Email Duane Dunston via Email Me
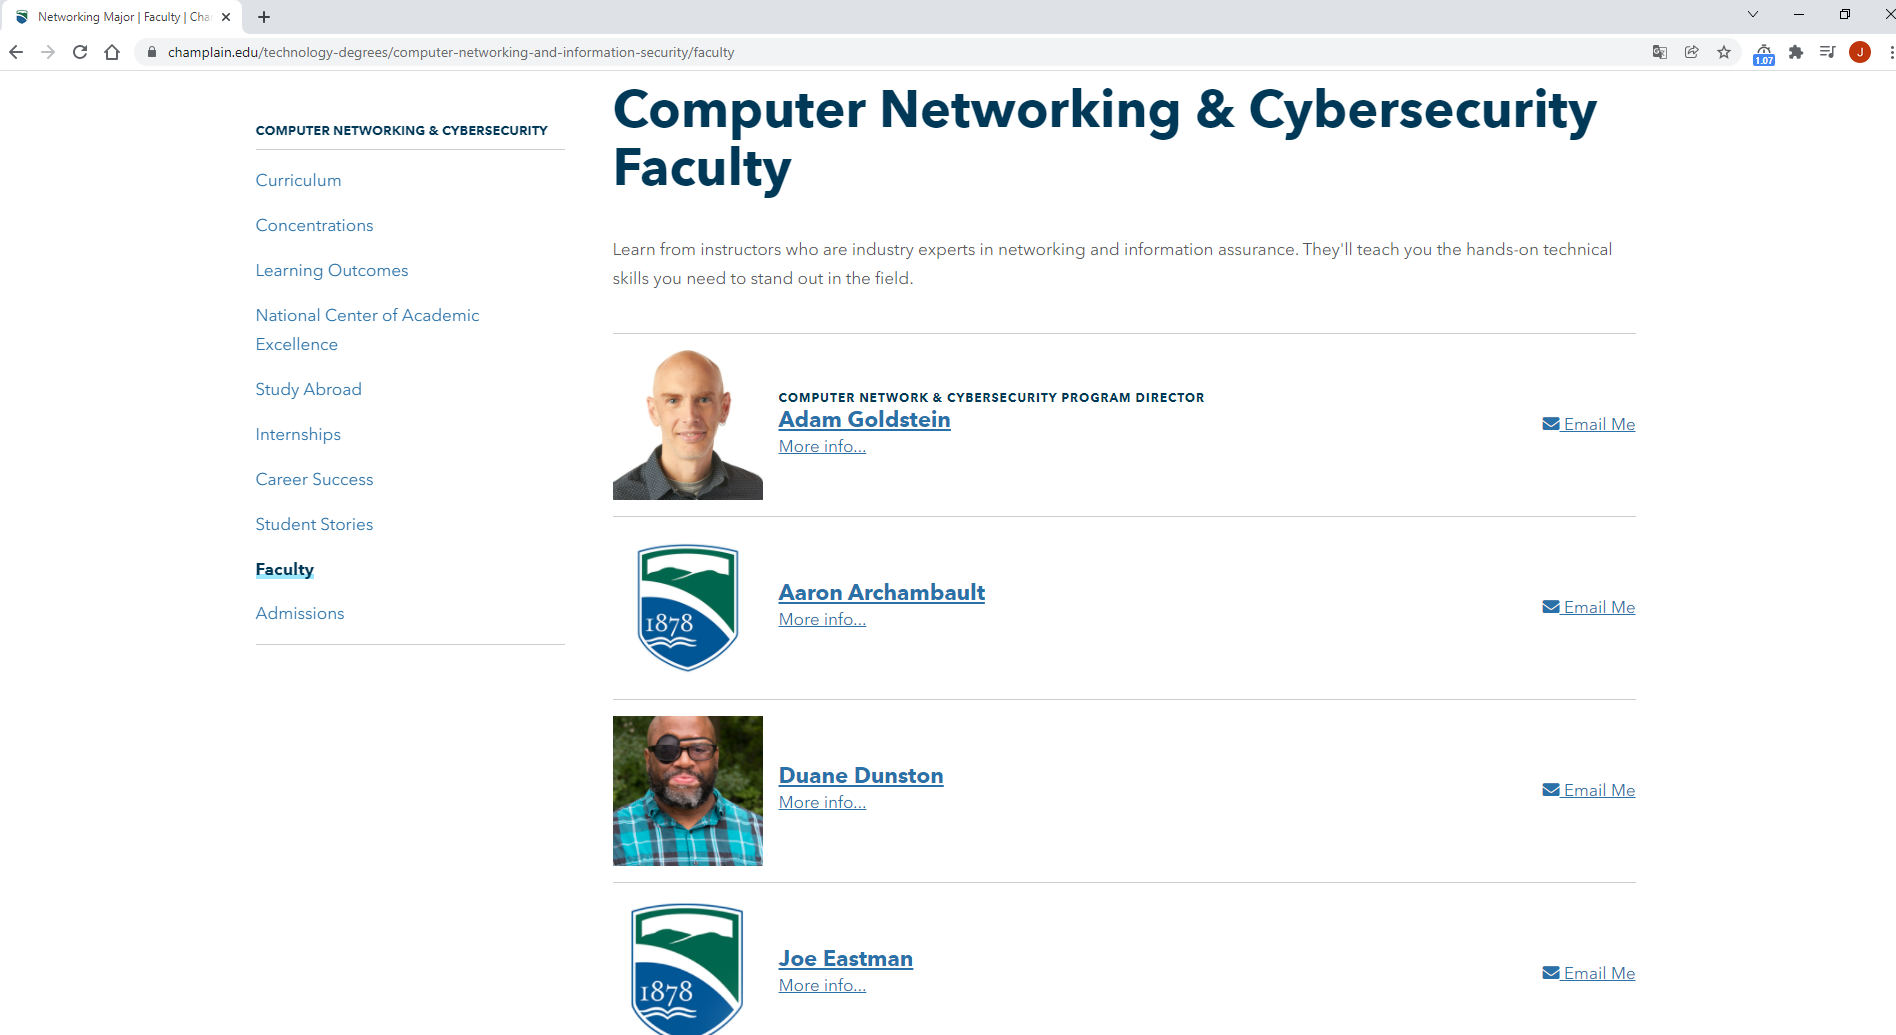Image resolution: width=1896 pixels, height=1035 pixels. 1588,790
